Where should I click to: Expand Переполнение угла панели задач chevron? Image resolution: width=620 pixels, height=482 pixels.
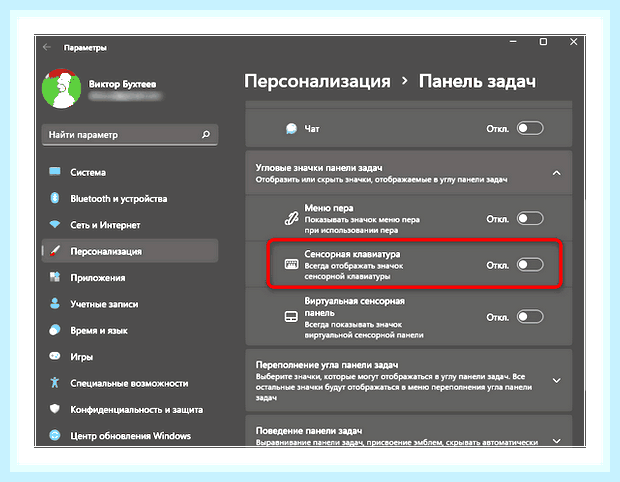[x=556, y=380]
